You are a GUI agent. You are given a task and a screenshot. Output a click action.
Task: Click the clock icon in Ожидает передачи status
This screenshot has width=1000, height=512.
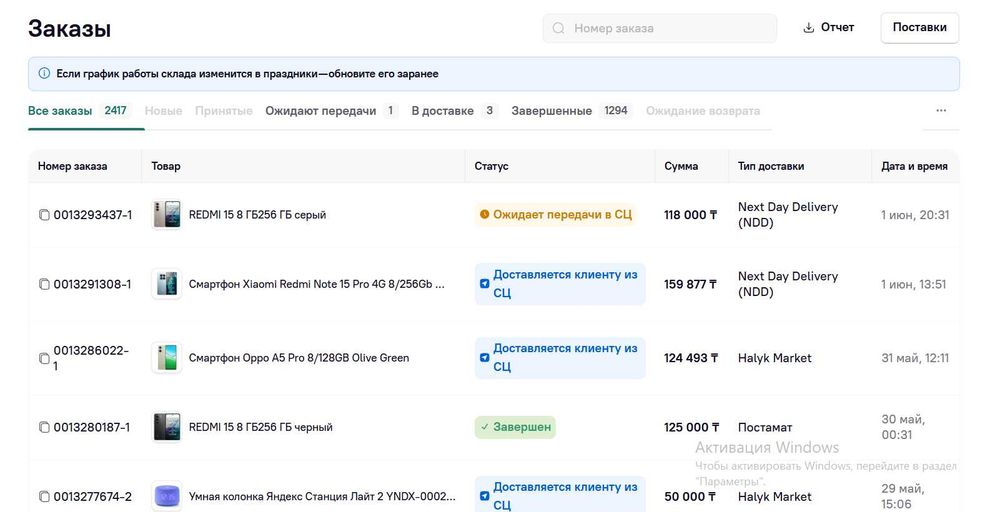pos(485,215)
